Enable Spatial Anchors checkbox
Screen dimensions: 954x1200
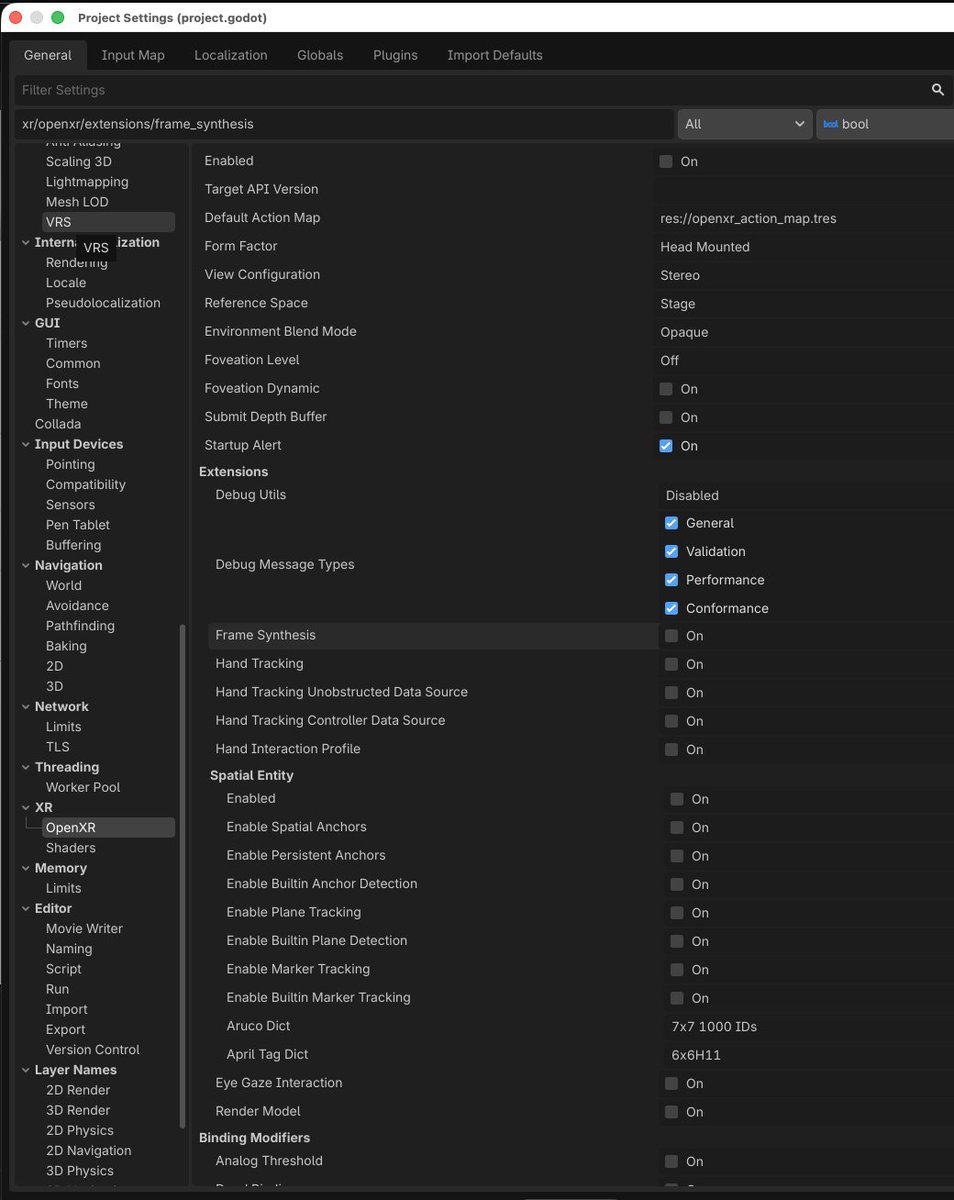coord(677,828)
